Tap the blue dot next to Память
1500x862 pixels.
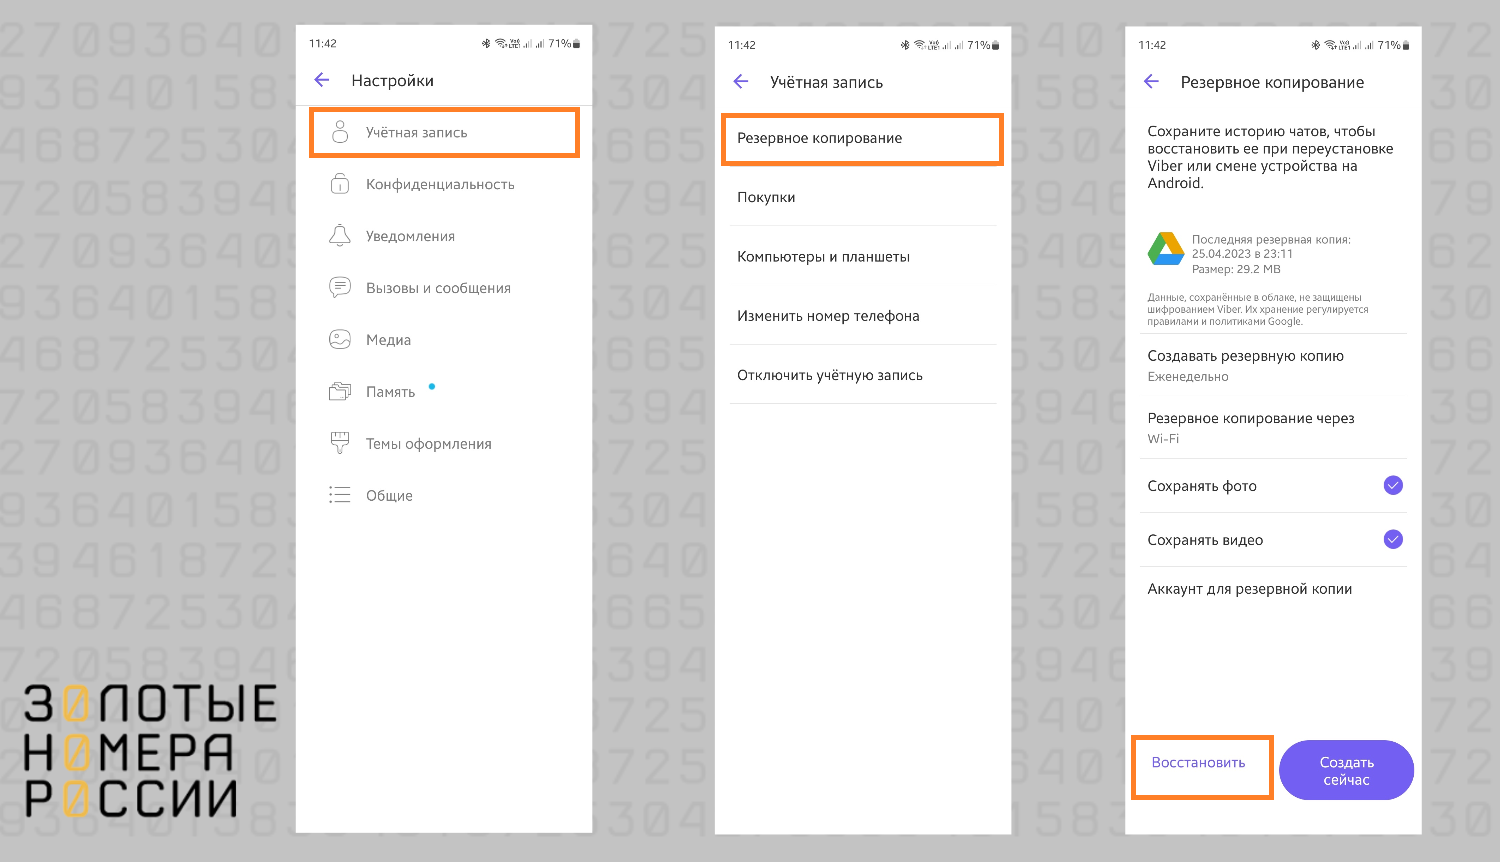[x=432, y=386]
